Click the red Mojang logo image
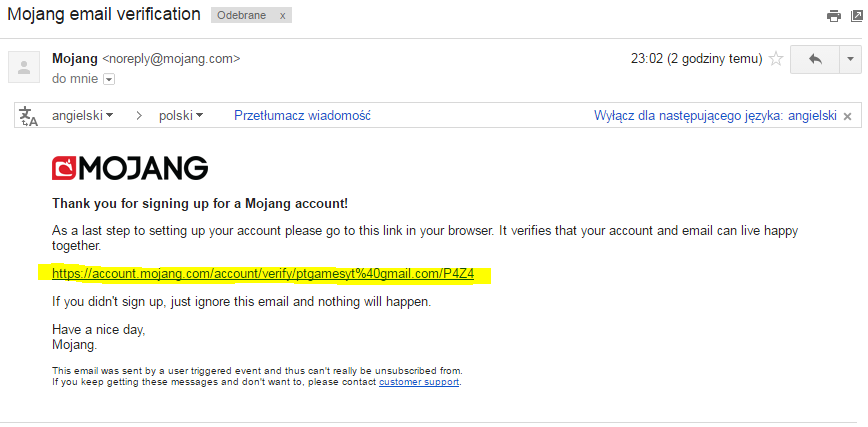This screenshot has width=868, height=427. click(x=130, y=168)
